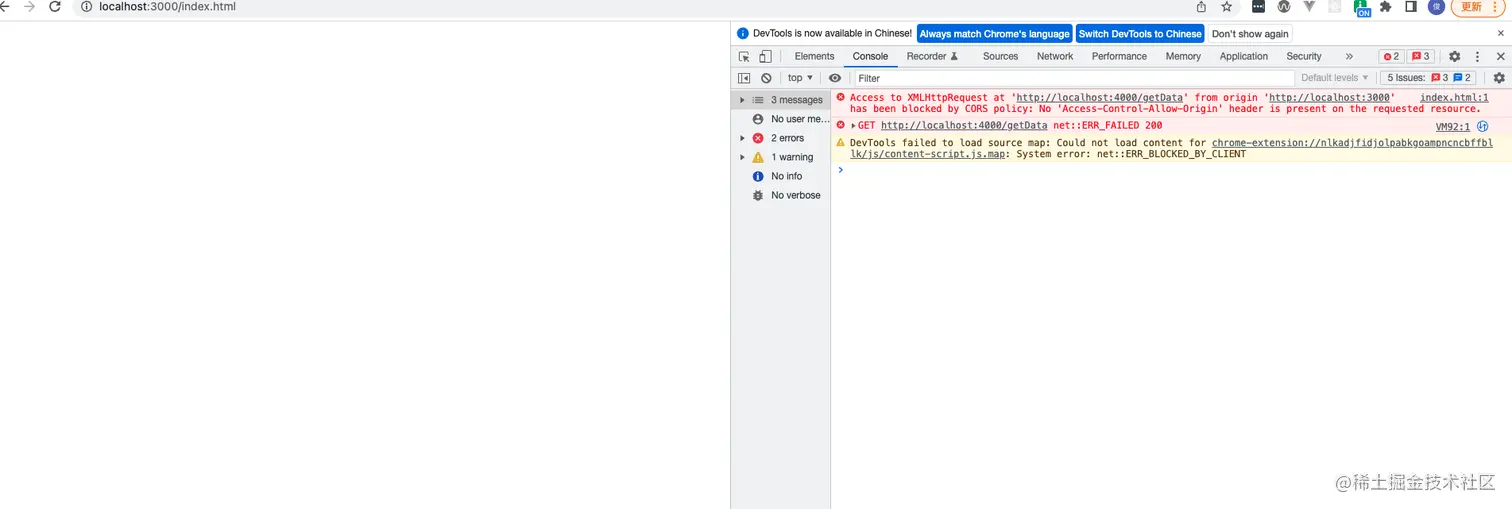
Task: Click Always match Chrome's language
Action: click(x=994, y=34)
